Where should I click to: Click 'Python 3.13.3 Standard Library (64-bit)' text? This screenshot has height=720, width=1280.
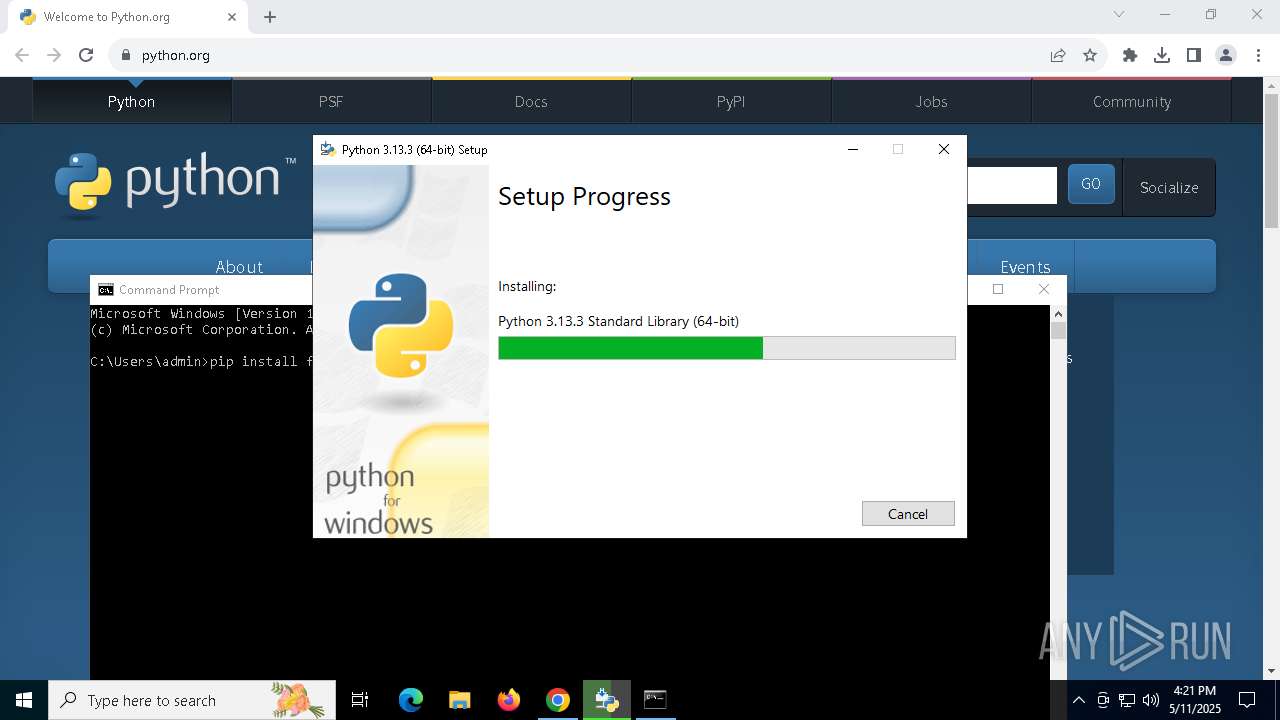pos(618,321)
